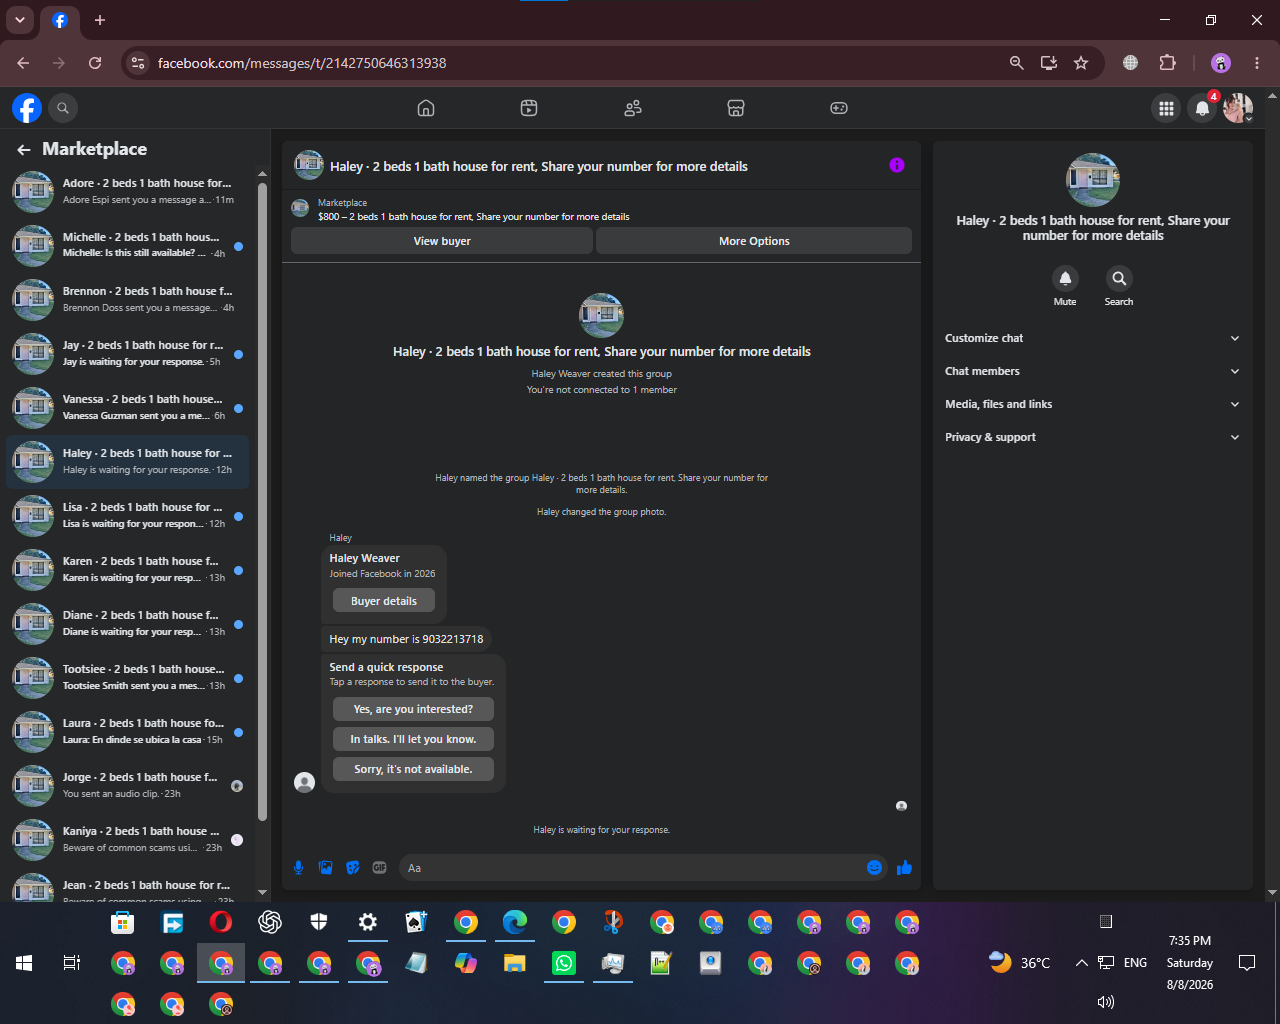Go back with Marketplace arrow icon
The height and width of the screenshot is (1024, 1280).
point(24,150)
